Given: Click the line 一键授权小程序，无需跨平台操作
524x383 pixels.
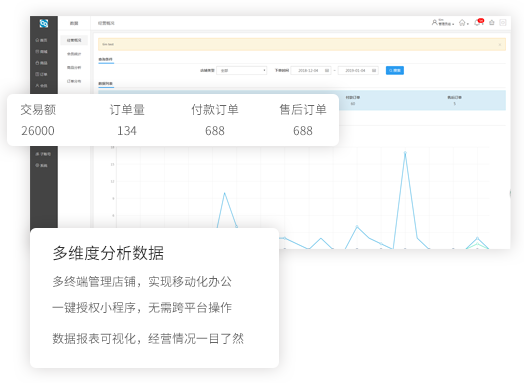Looking at the screenshot, I should (x=142, y=307).
